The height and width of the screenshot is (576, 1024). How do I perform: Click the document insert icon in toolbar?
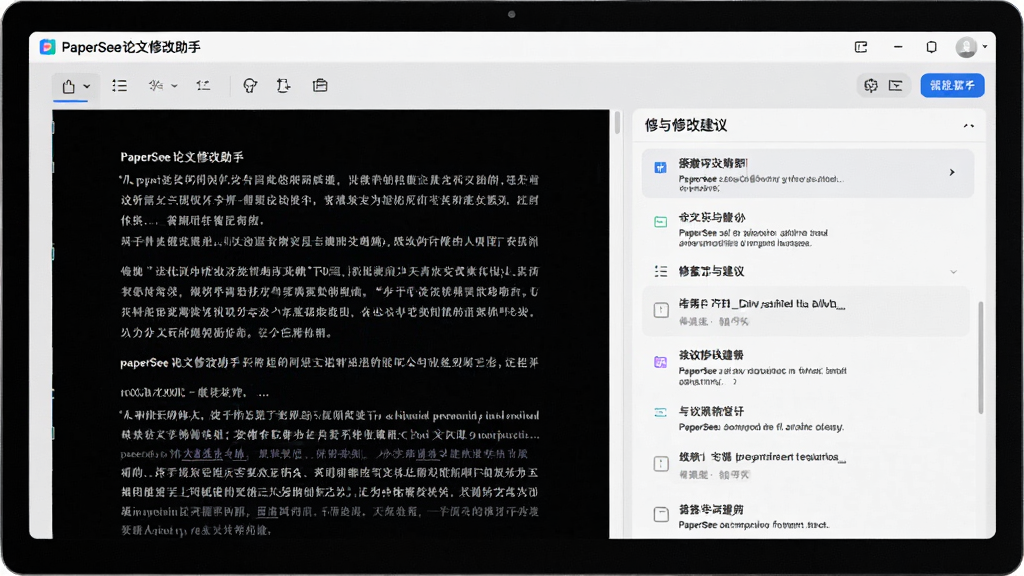(x=283, y=86)
